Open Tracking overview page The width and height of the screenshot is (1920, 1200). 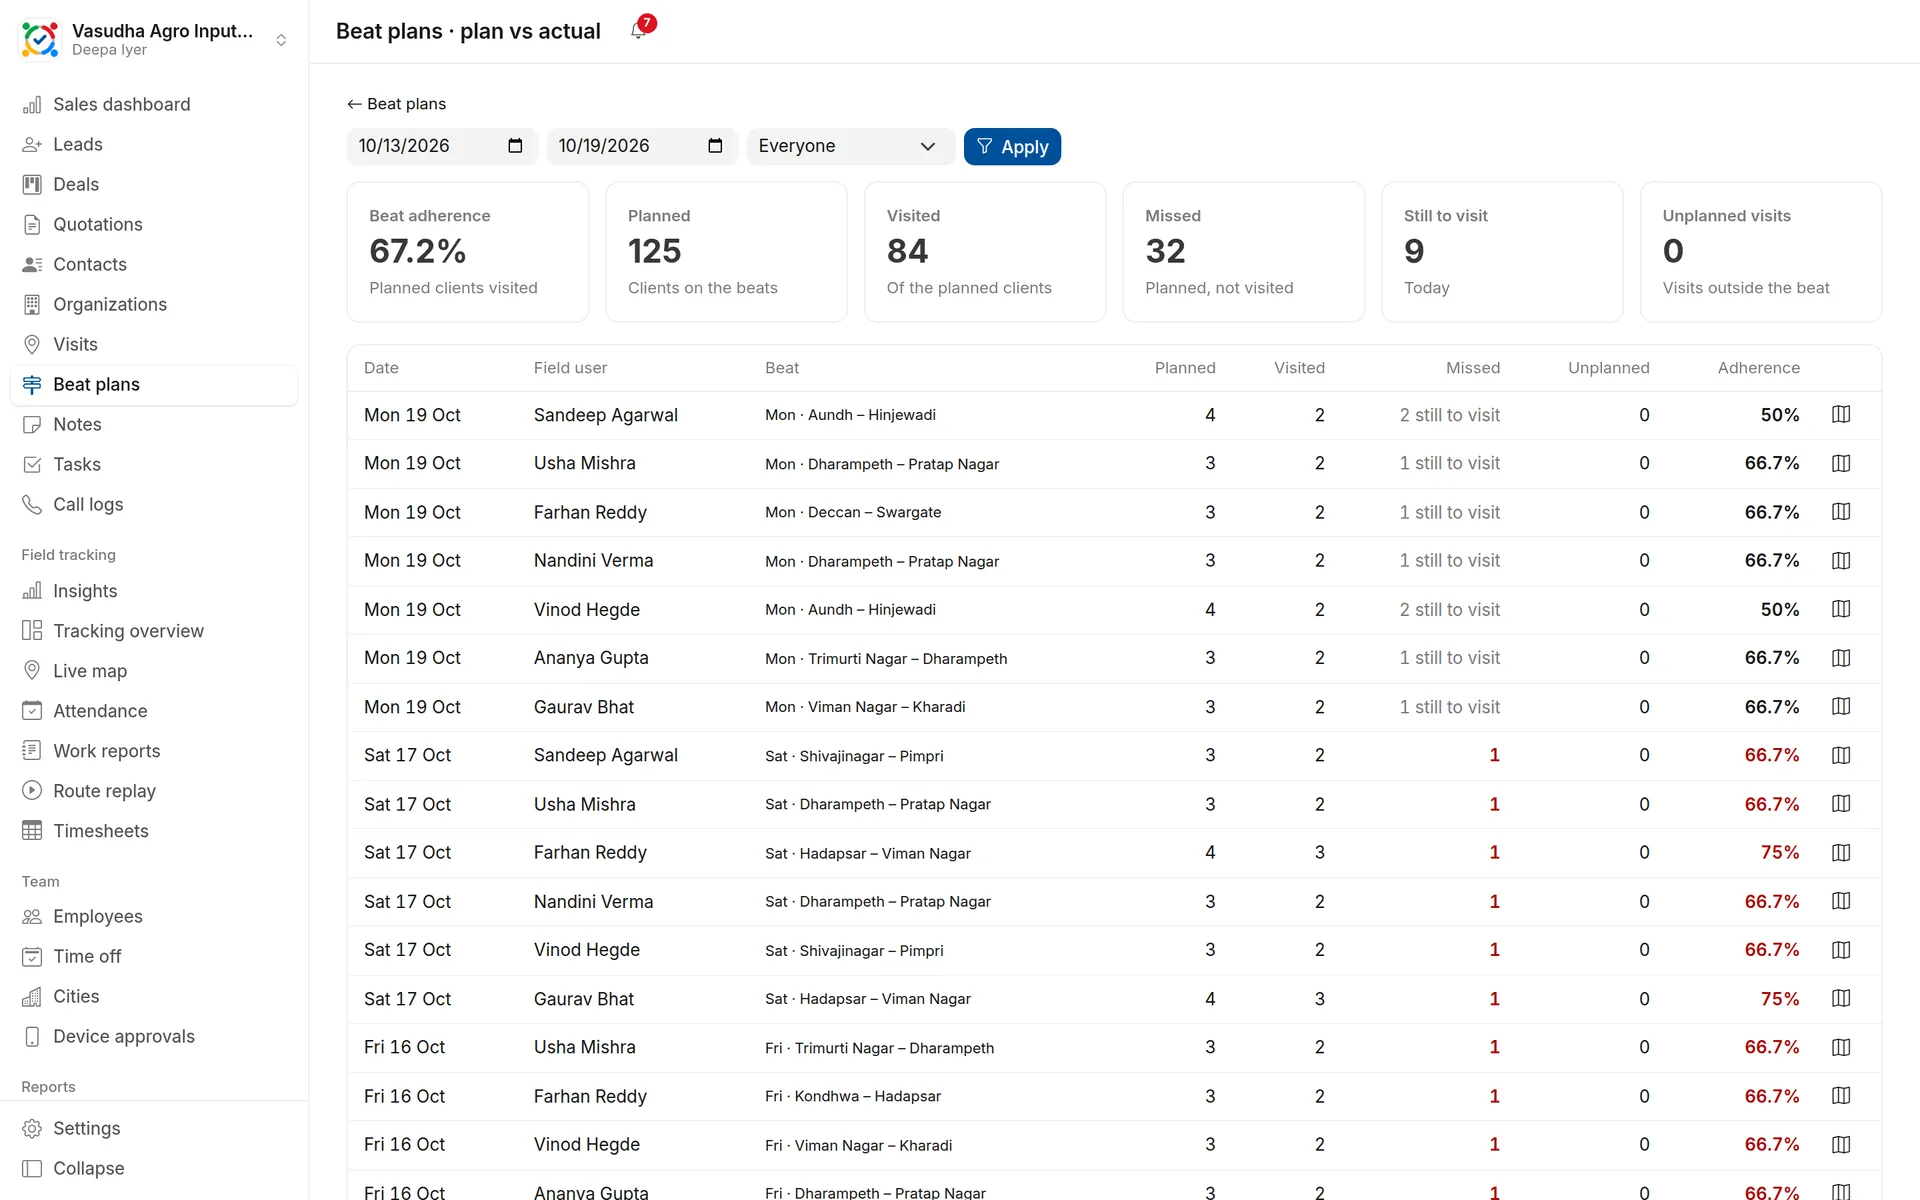154,631
